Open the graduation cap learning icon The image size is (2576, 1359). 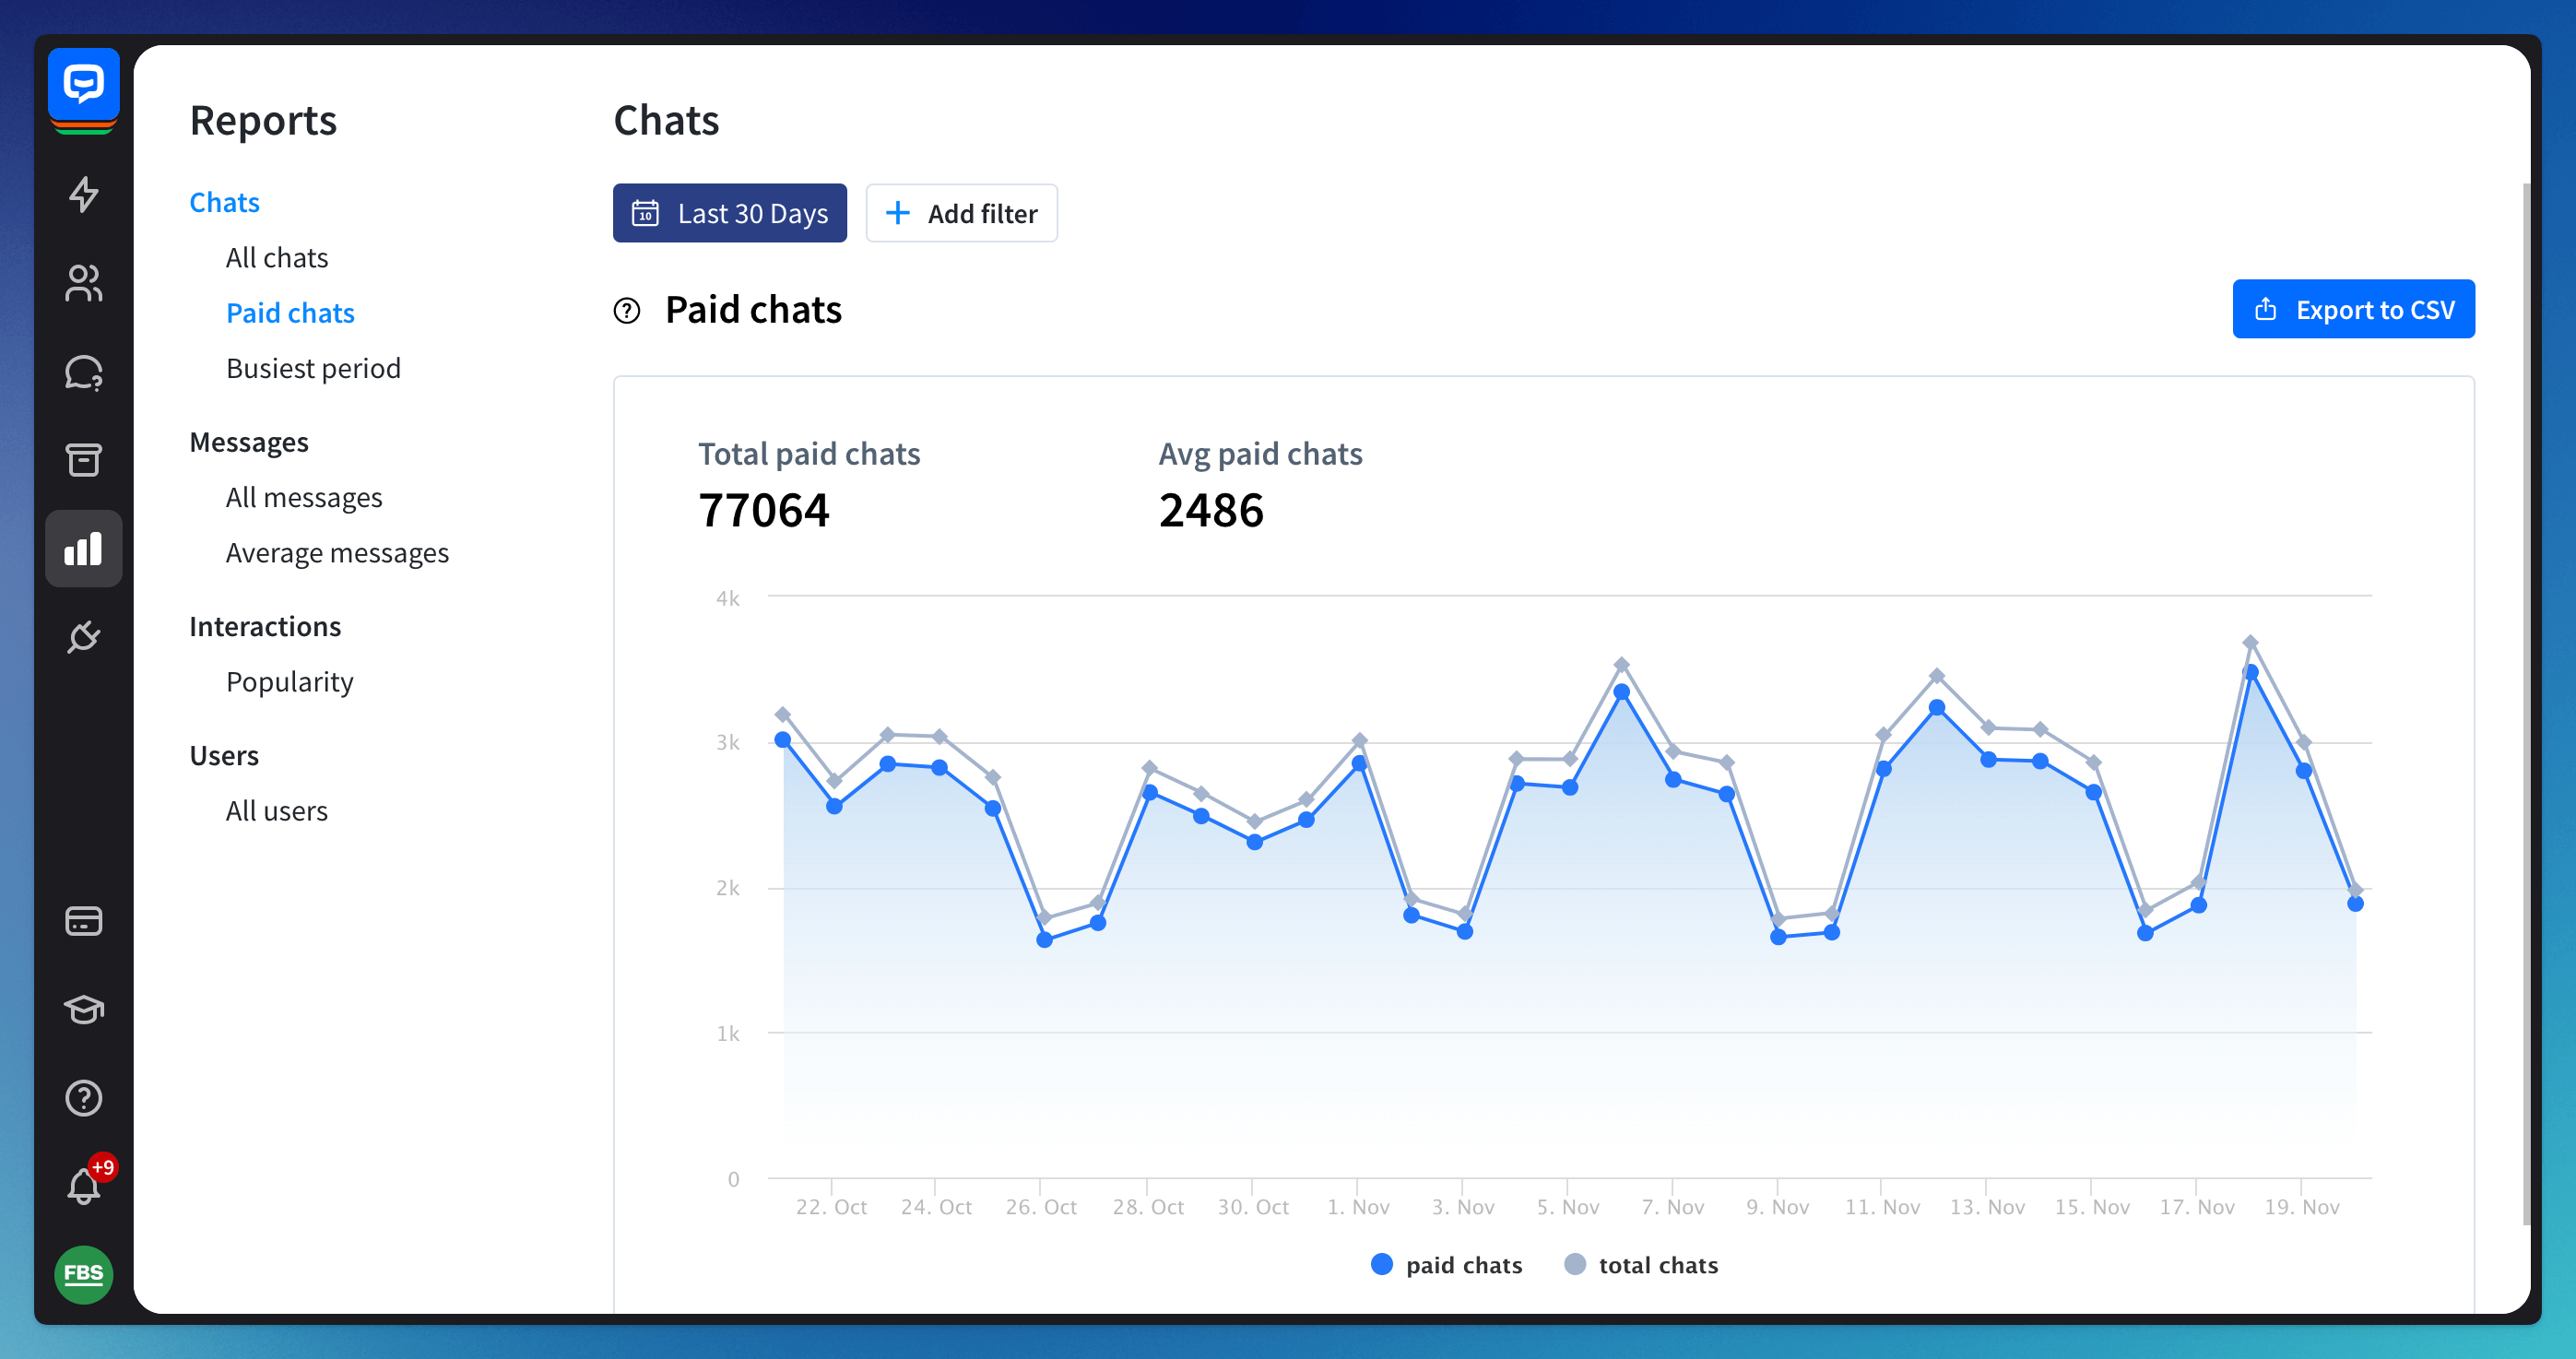coord(83,1009)
